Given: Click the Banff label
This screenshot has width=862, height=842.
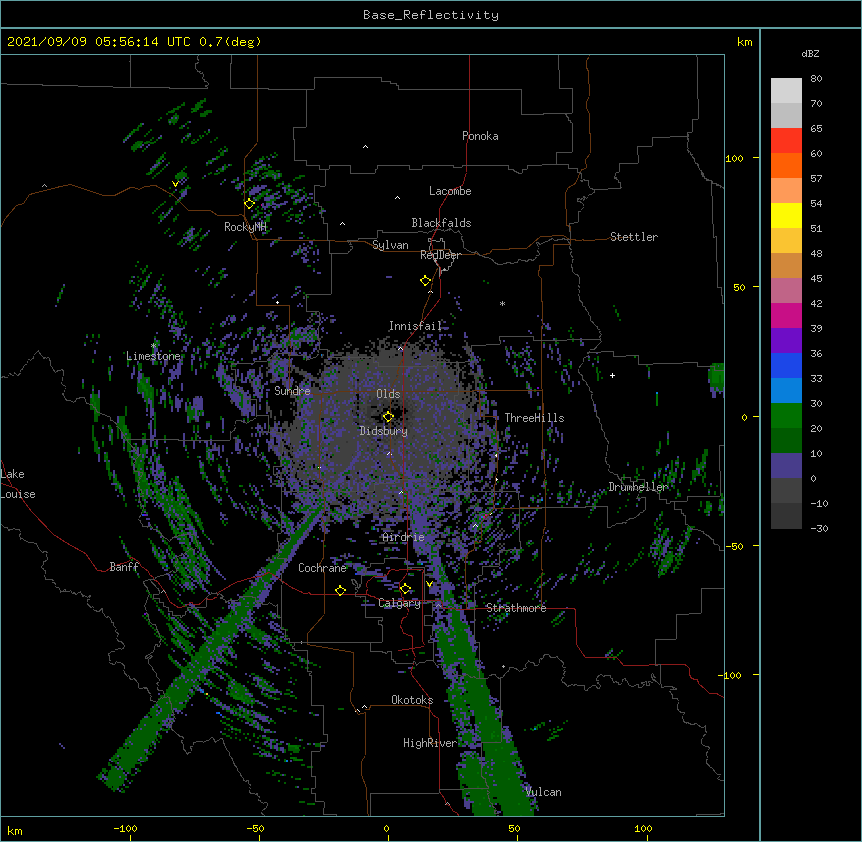Looking at the screenshot, I should (x=124, y=567).
